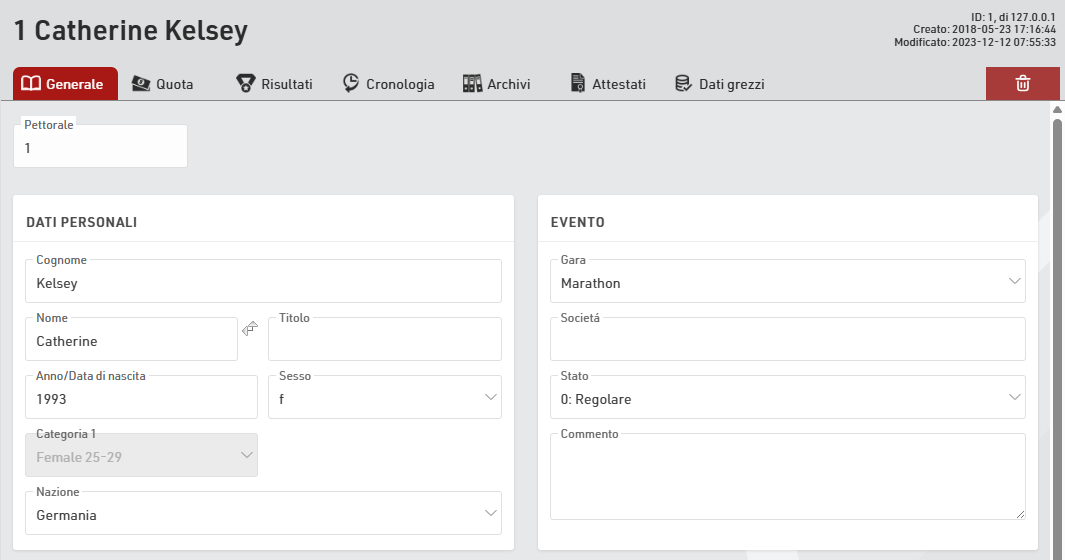Viewport: 1065px width, 560px height.
Task: Click the medal icon beside Risultati
Action: click(x=245, y=84)
